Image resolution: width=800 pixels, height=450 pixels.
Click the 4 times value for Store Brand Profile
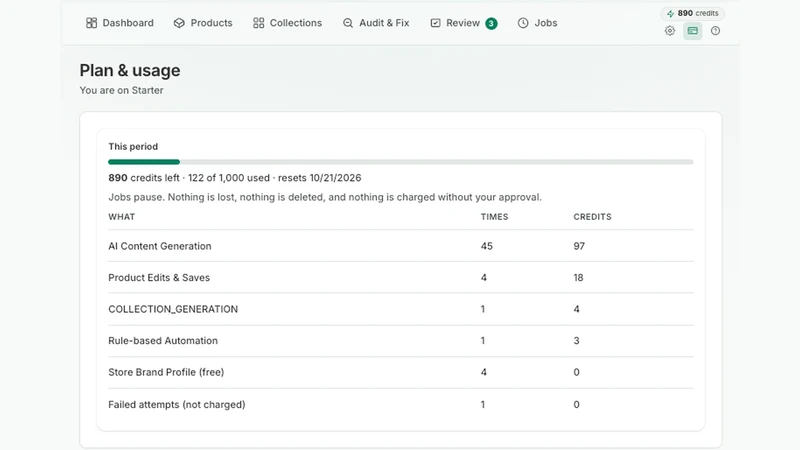(x=484, y=372)
